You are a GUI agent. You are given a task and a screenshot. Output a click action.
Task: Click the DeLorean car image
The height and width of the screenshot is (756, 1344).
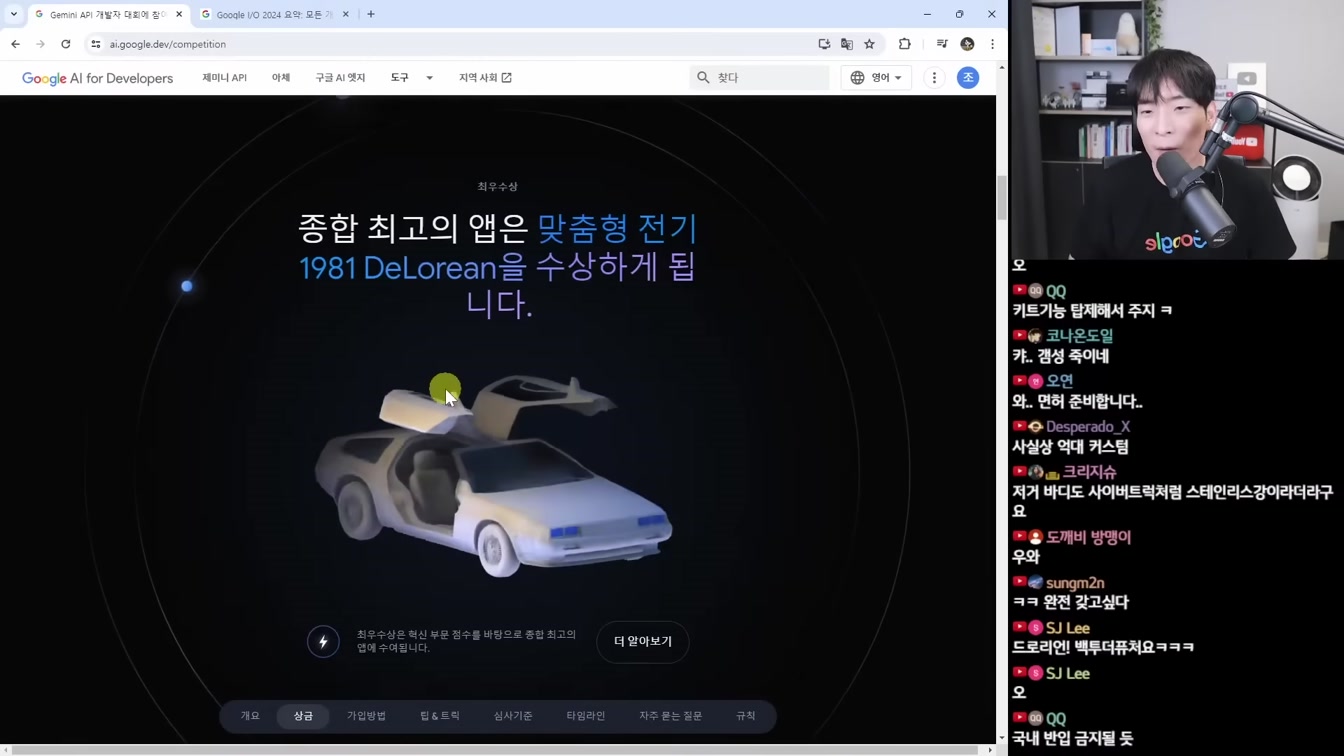[494, 476]
